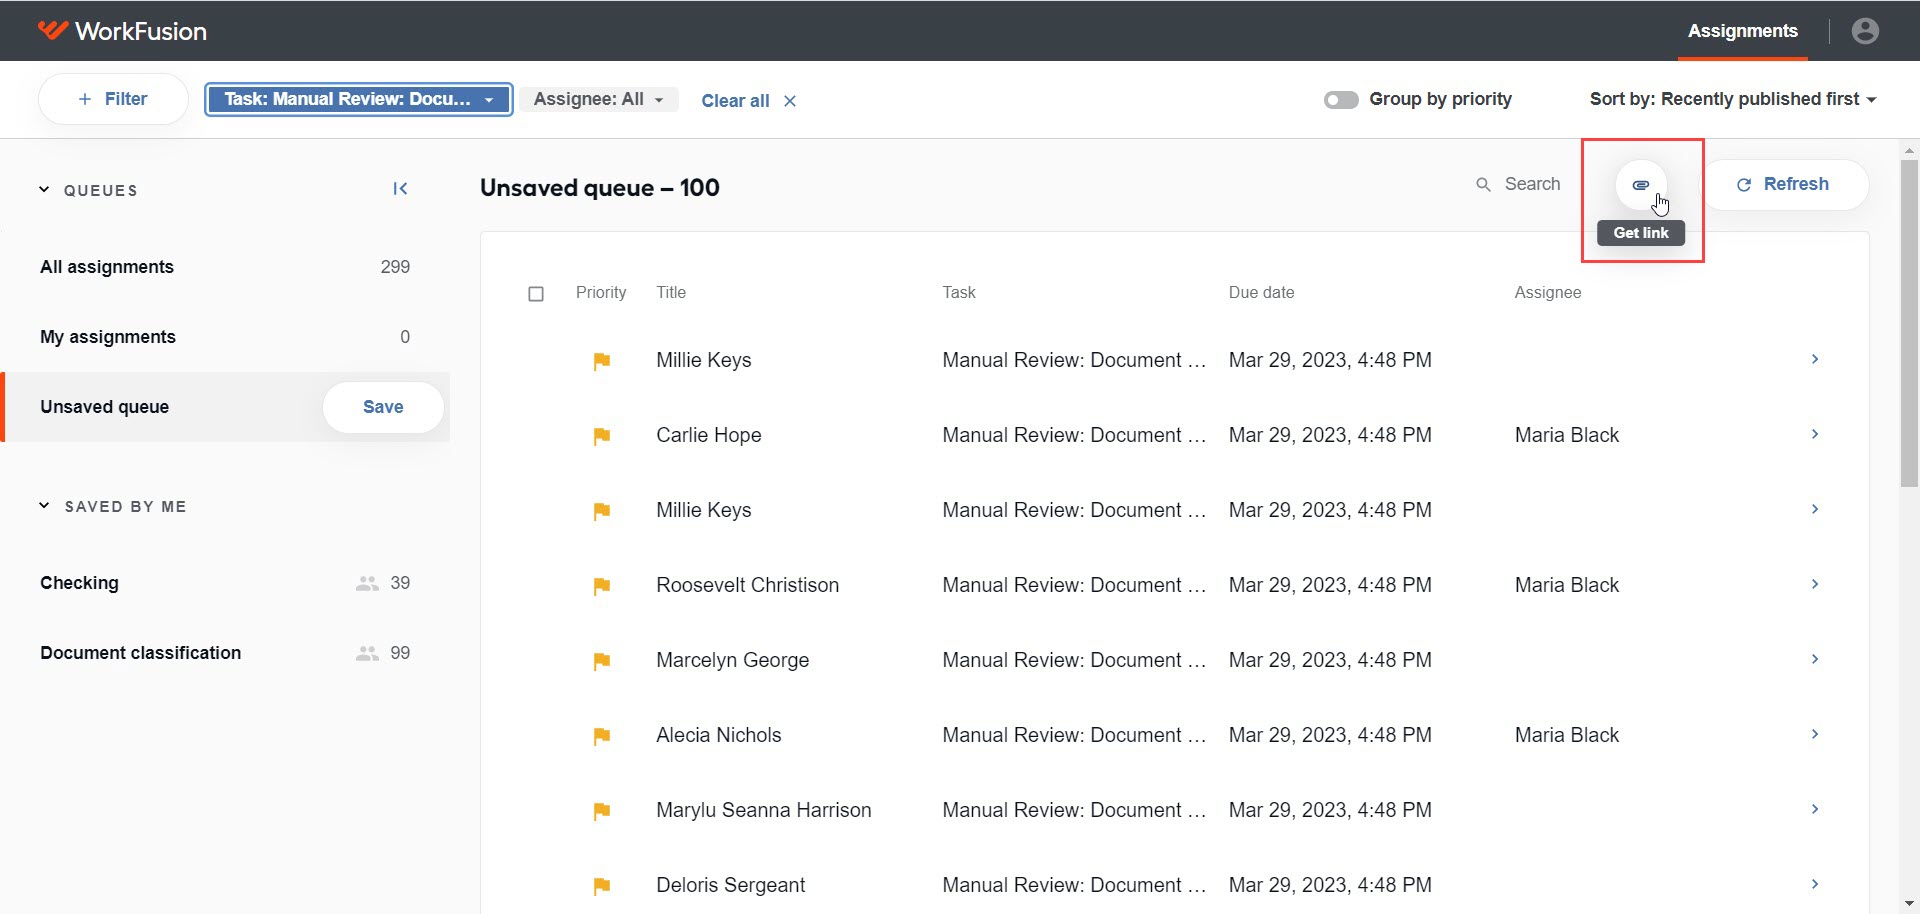1920x914 pixels.
Task: Click the WorkFusion logo
Action: (x=122, y=31)
